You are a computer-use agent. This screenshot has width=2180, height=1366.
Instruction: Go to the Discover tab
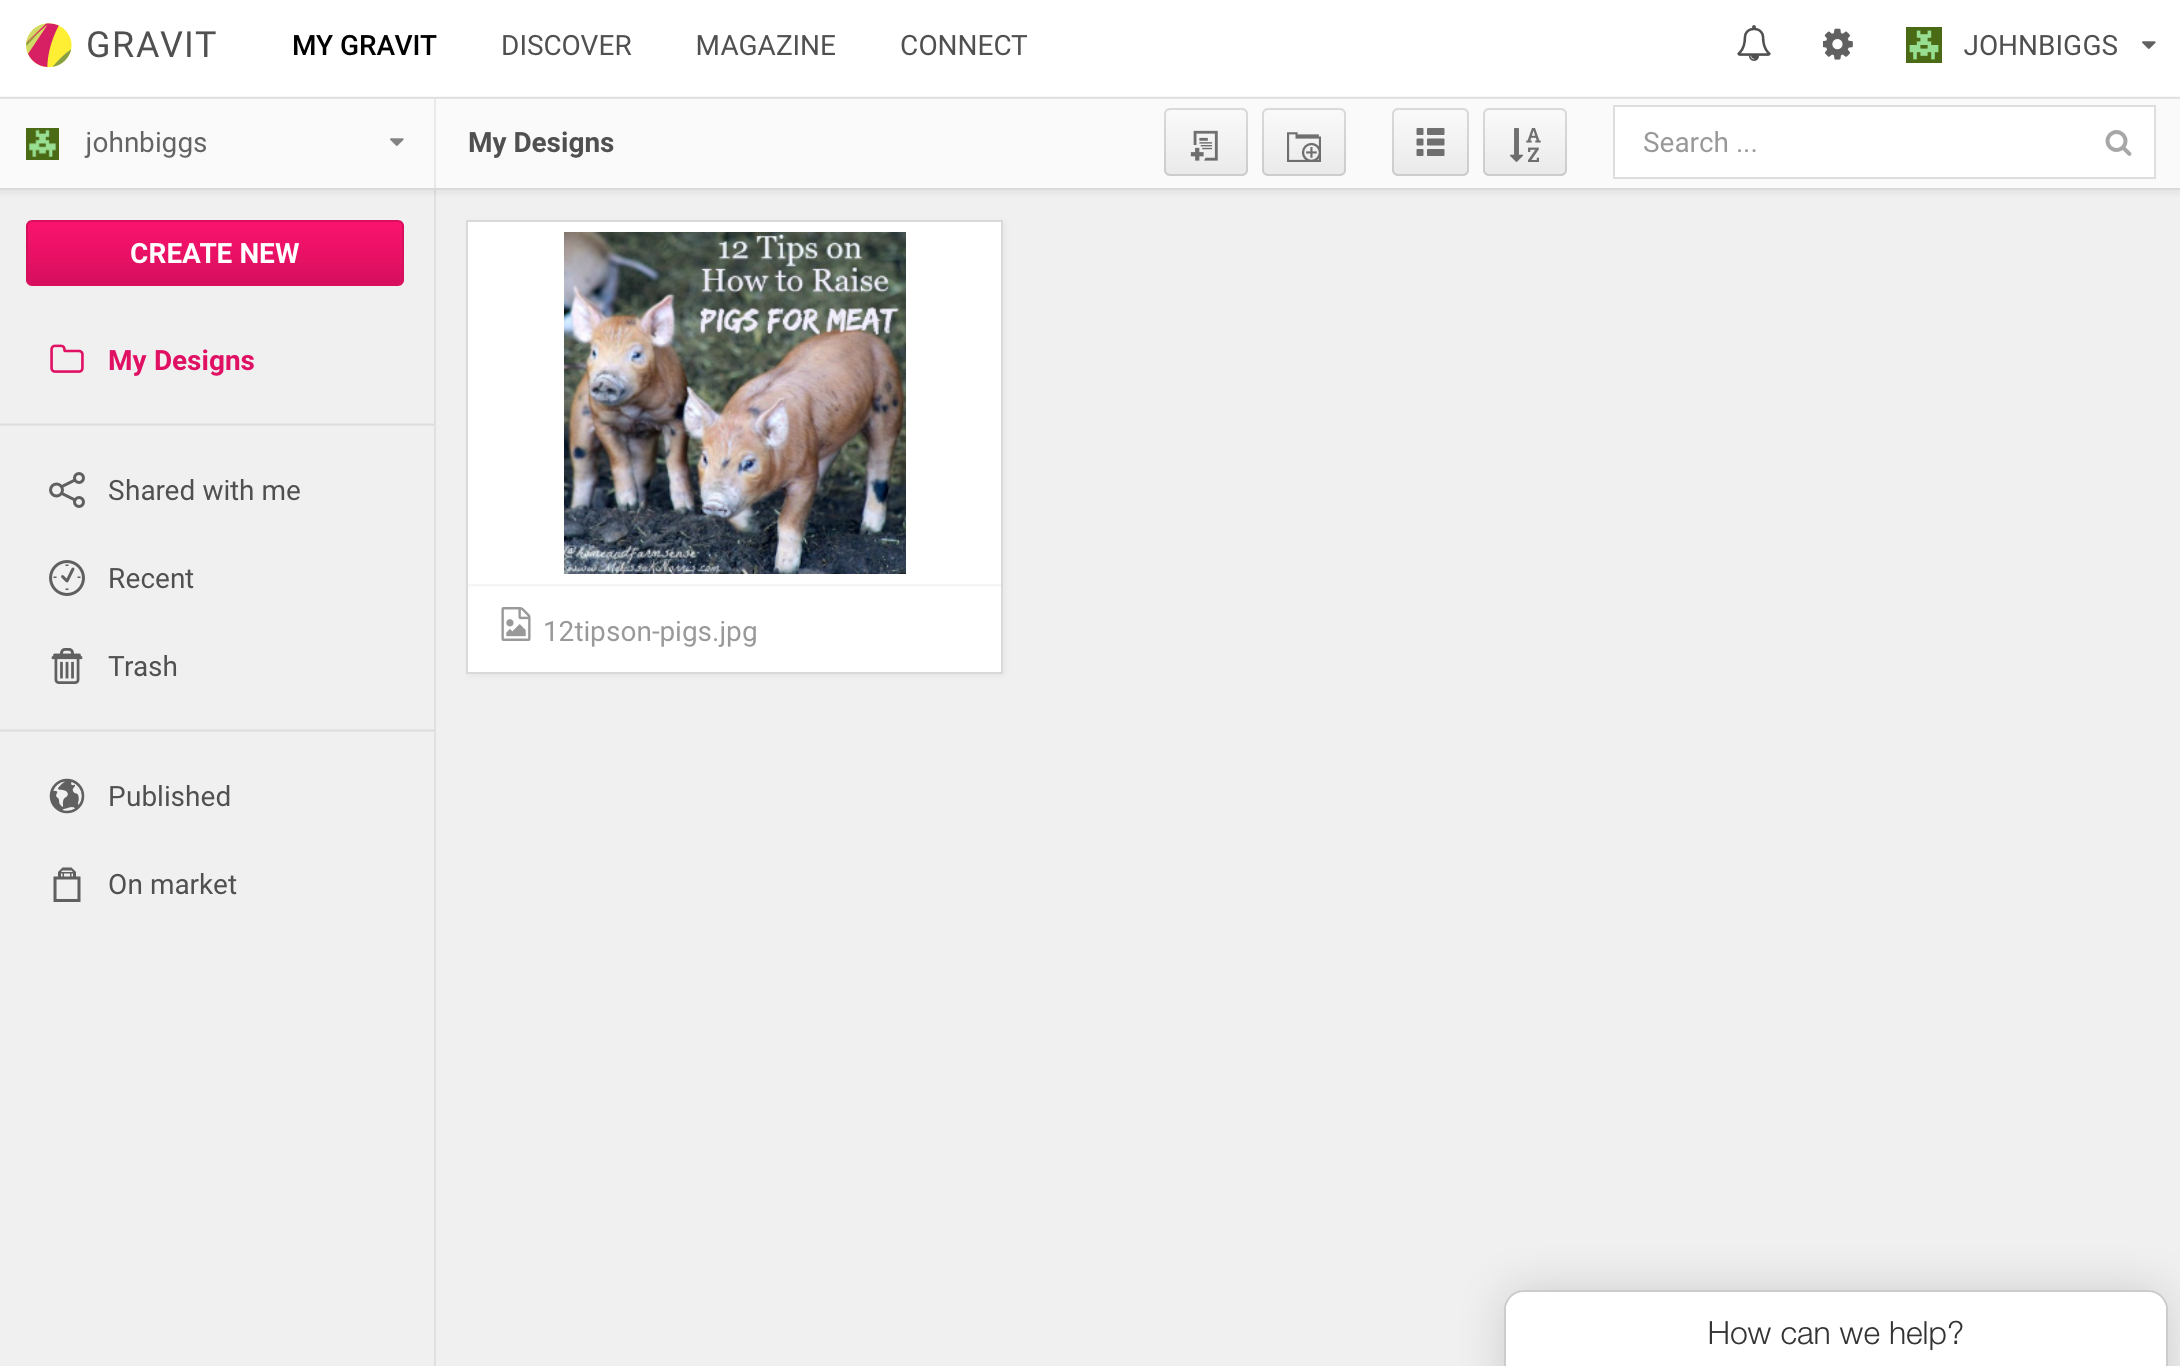click(x=566, y=45)
